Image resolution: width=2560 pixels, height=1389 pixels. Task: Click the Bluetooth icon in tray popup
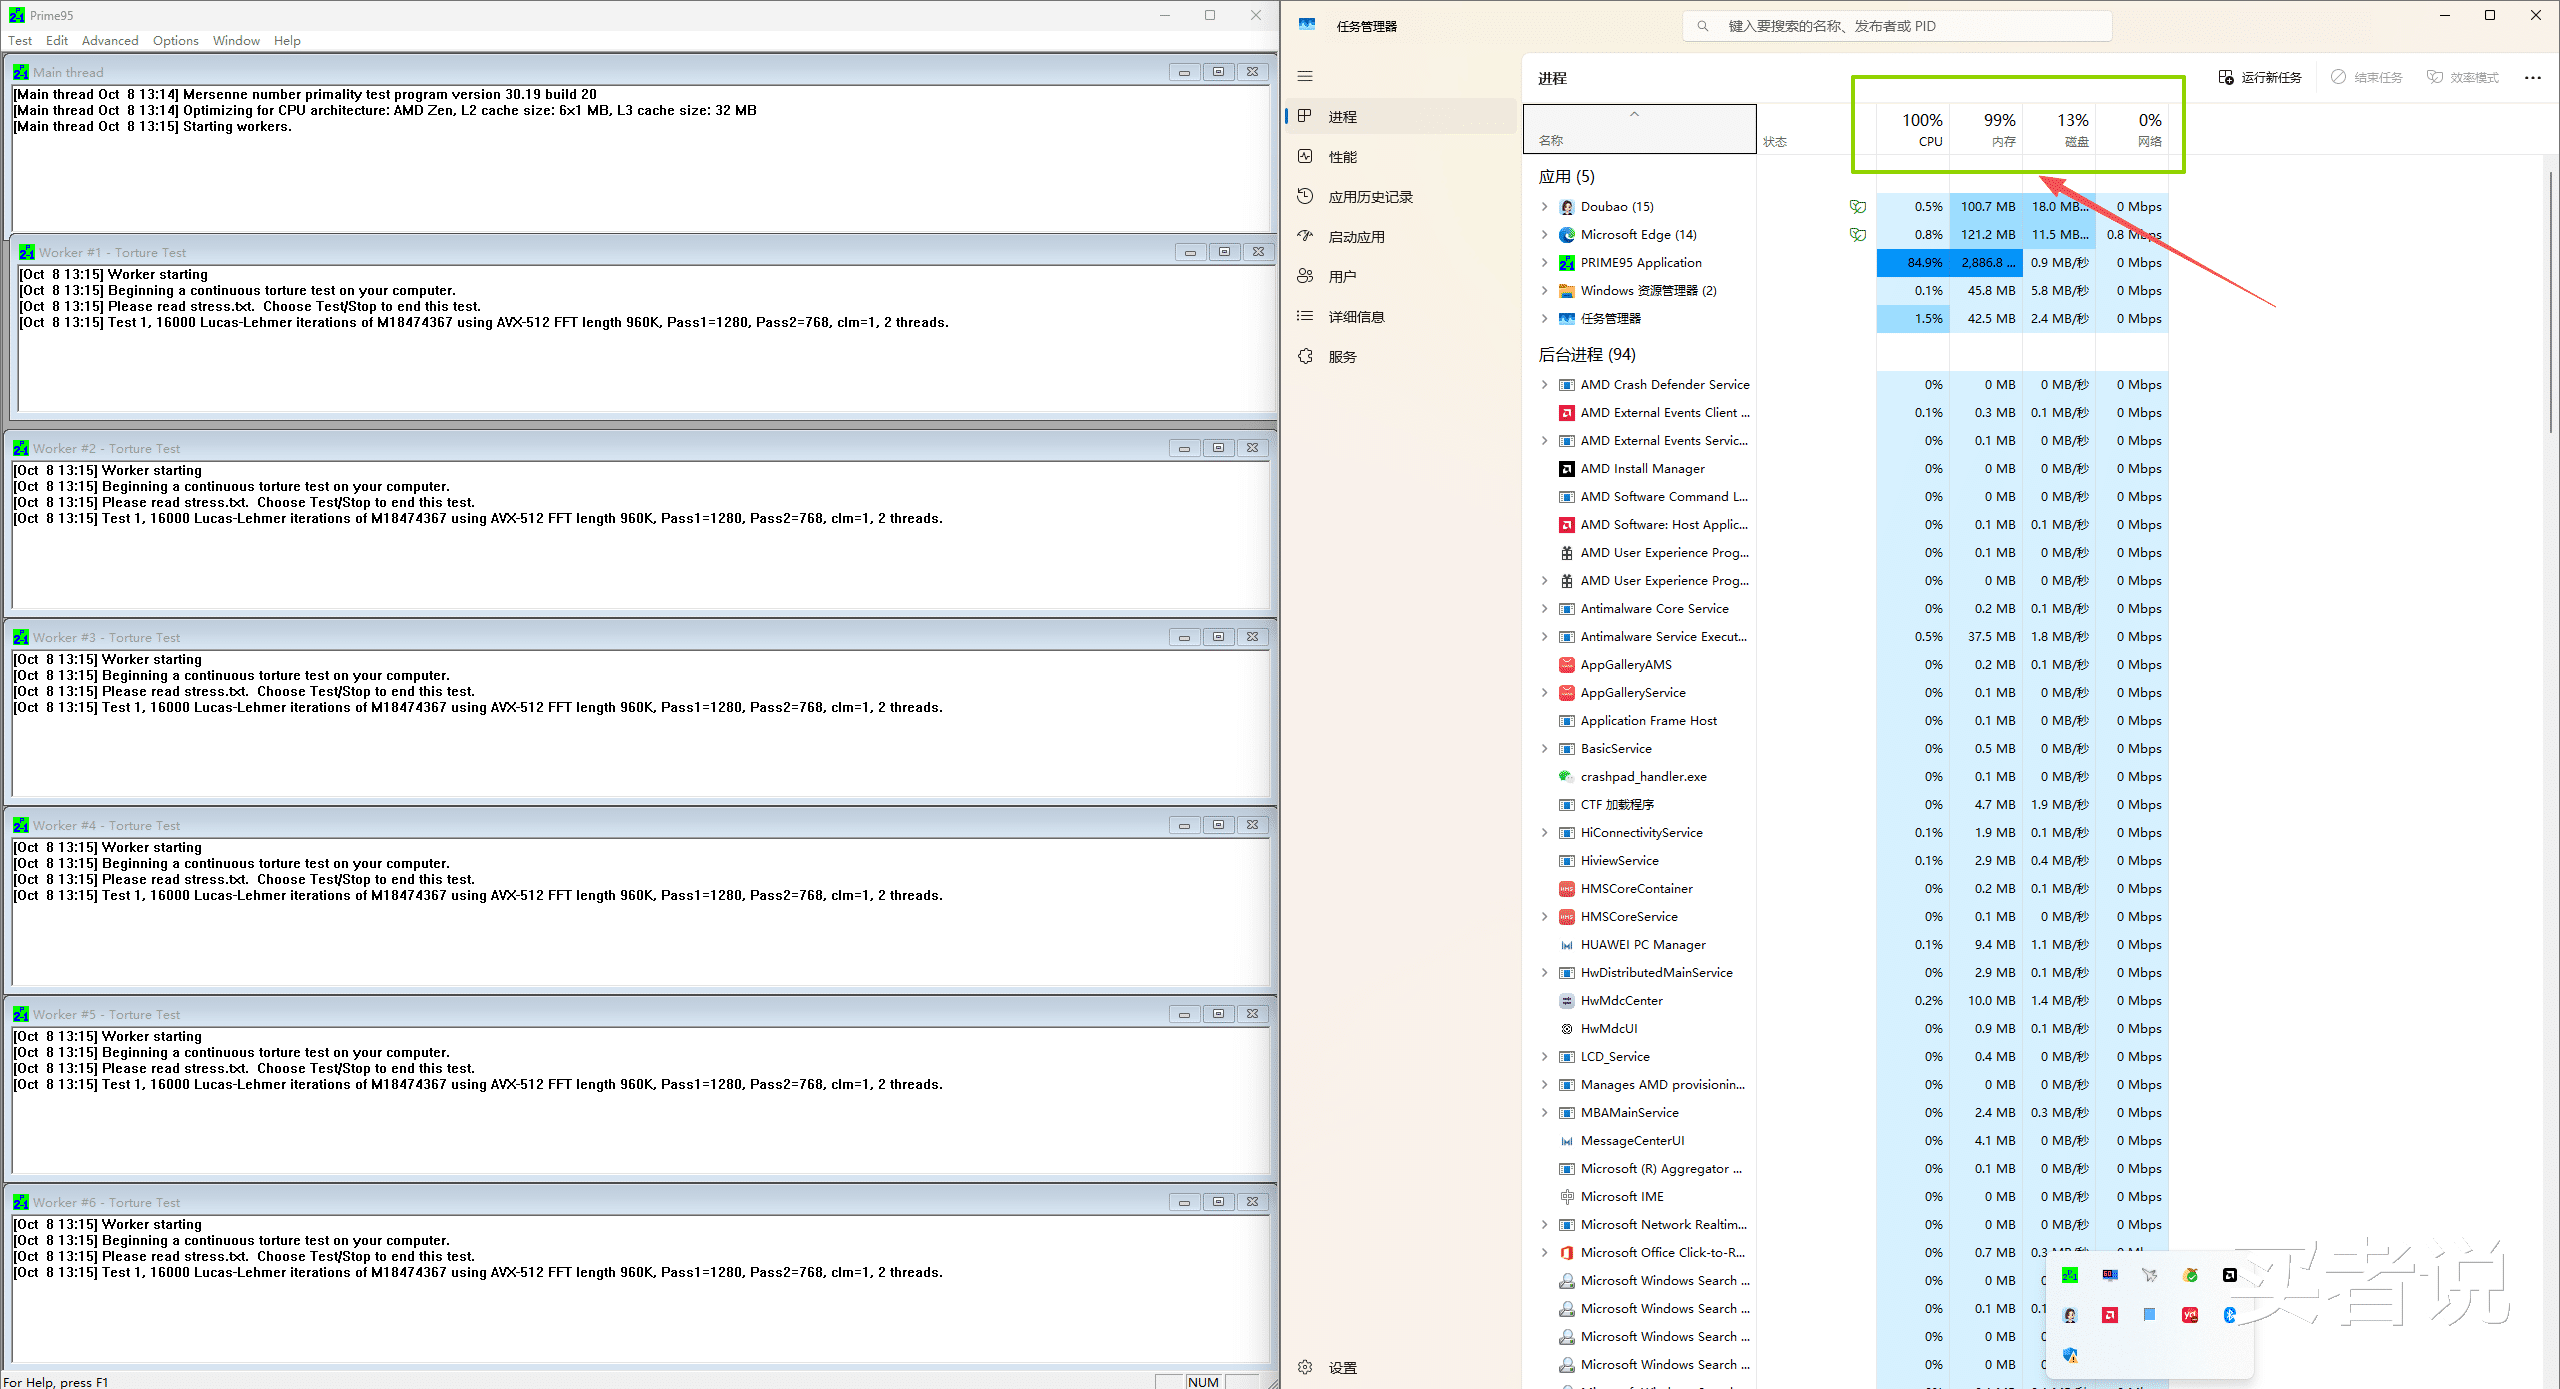click(2229, 1315)
